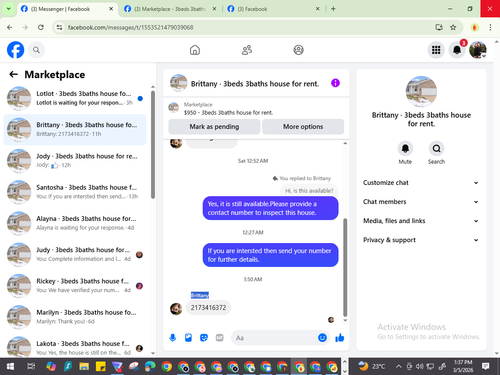Choose a GIF from the GIF icon

[x=219, y=338]
